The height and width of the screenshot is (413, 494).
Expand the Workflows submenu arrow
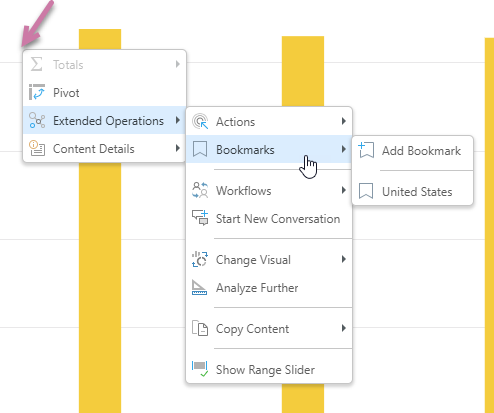click(344, 190)
